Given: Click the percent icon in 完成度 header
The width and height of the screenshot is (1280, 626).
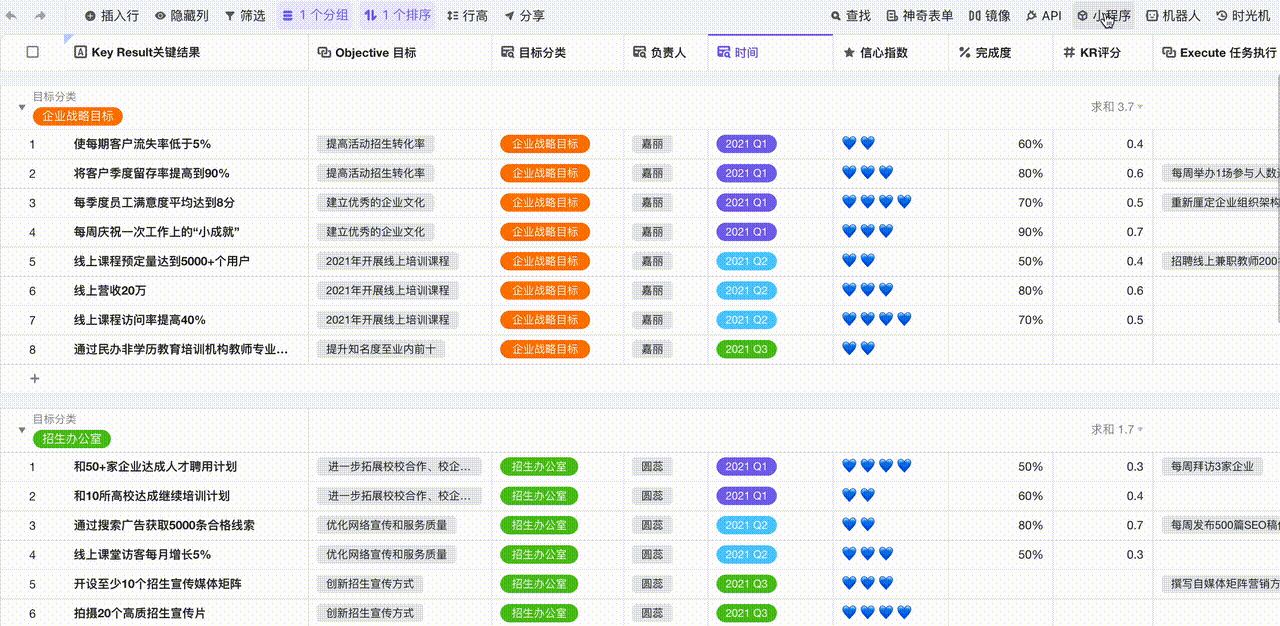Looking at the screenshot, I should [965, 52].
